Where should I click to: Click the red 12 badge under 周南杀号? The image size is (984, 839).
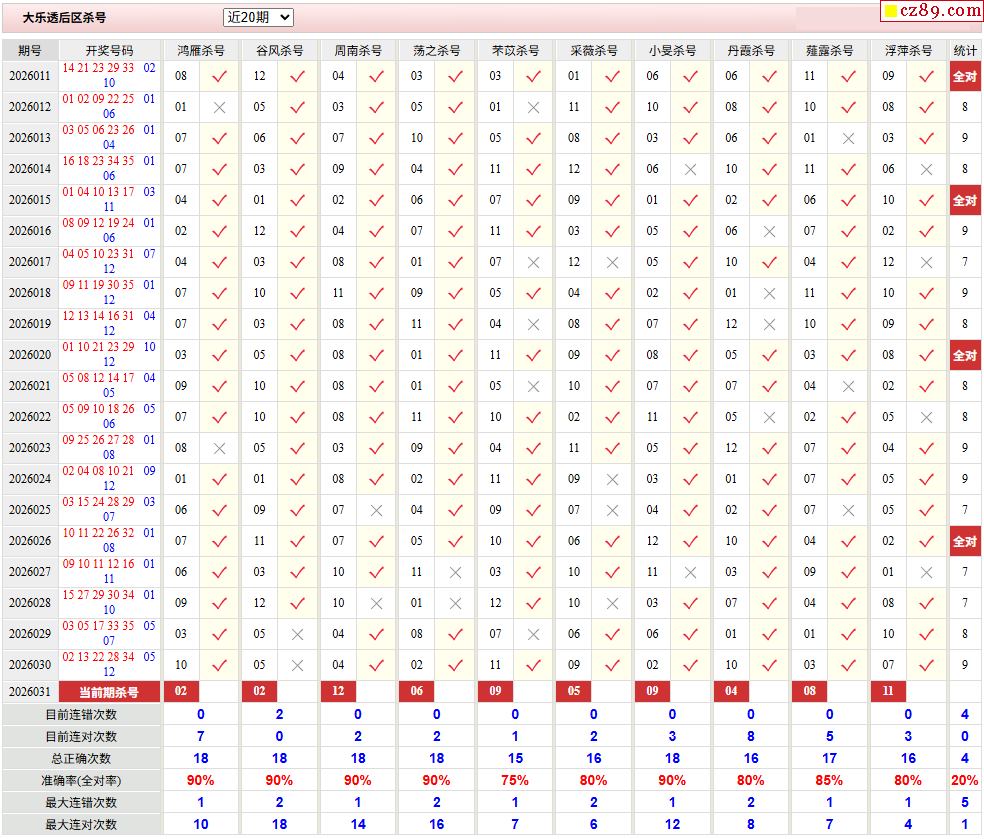338,691
